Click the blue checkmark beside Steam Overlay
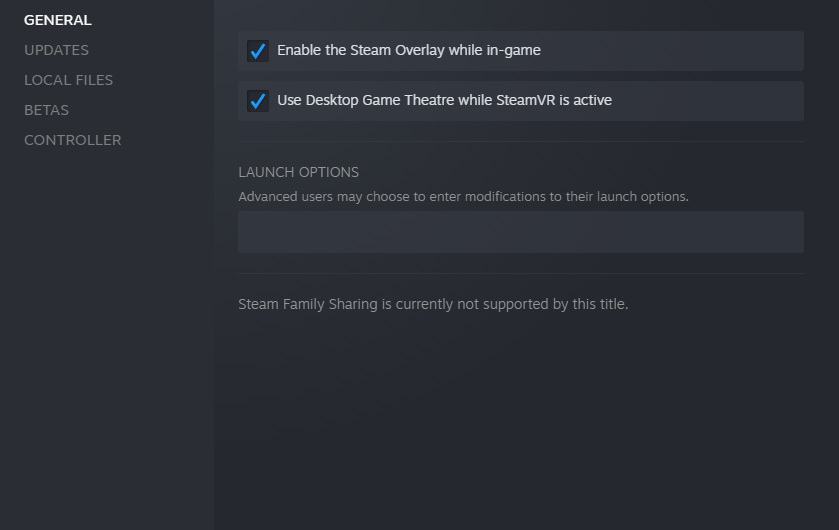Screen dimensions: 839x530 tap(258, 51)
